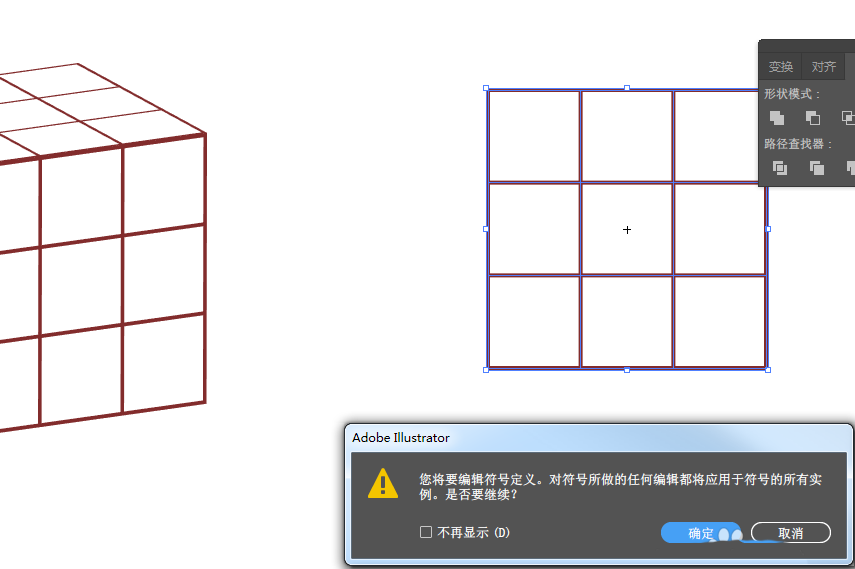Apply the Minus Front shape mode
This screenshot has height=569, width=855.
(x=812, y=118)
